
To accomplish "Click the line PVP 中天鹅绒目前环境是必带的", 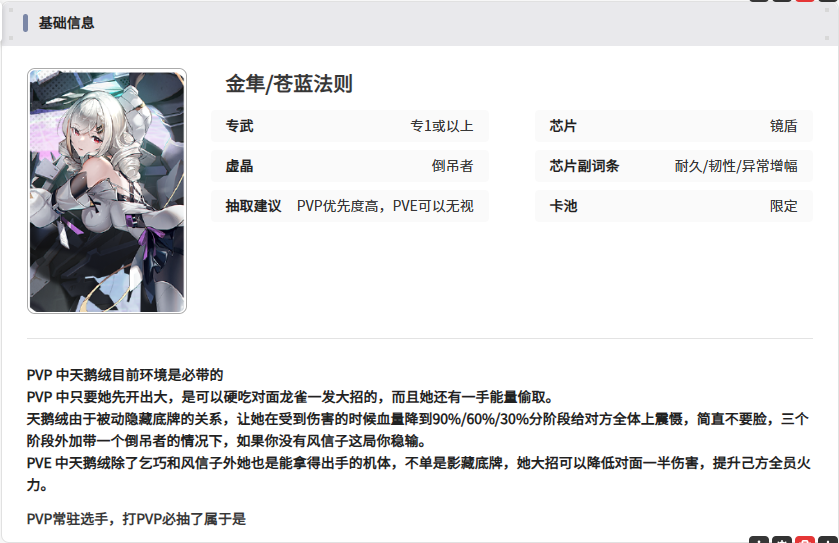I will [125, 375].
